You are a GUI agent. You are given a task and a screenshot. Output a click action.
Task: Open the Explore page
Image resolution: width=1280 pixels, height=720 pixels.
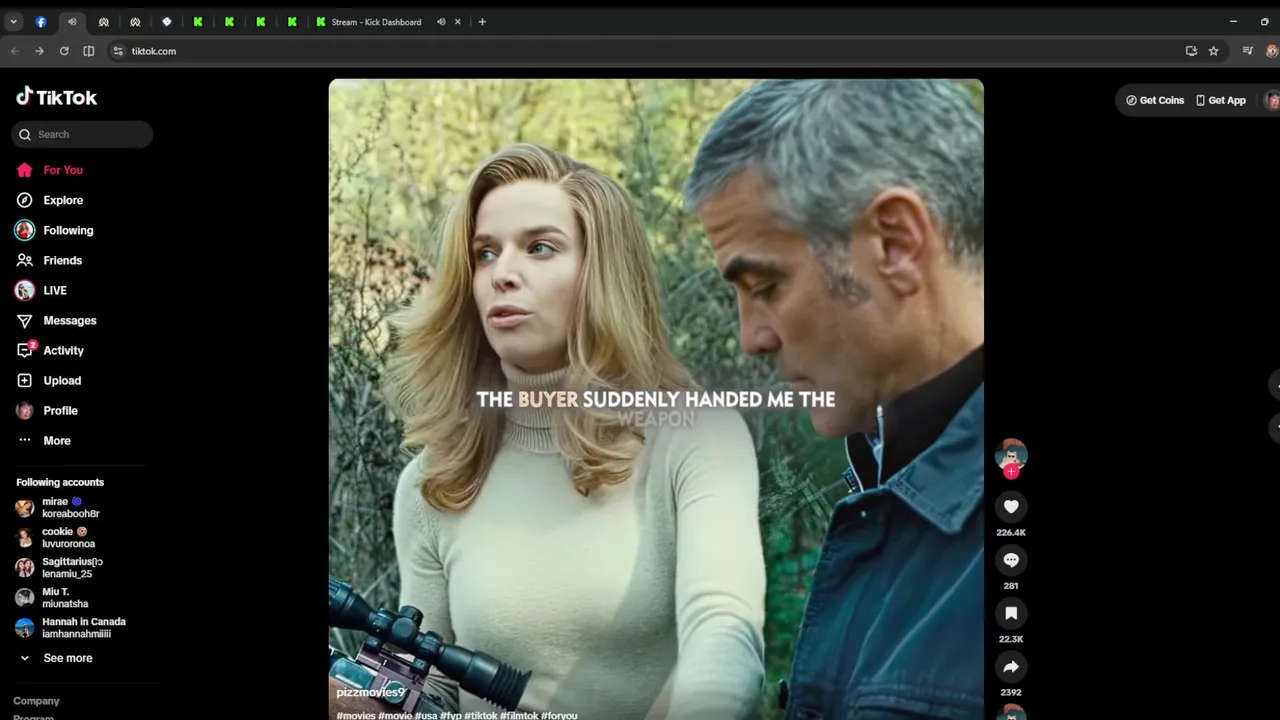50,200
